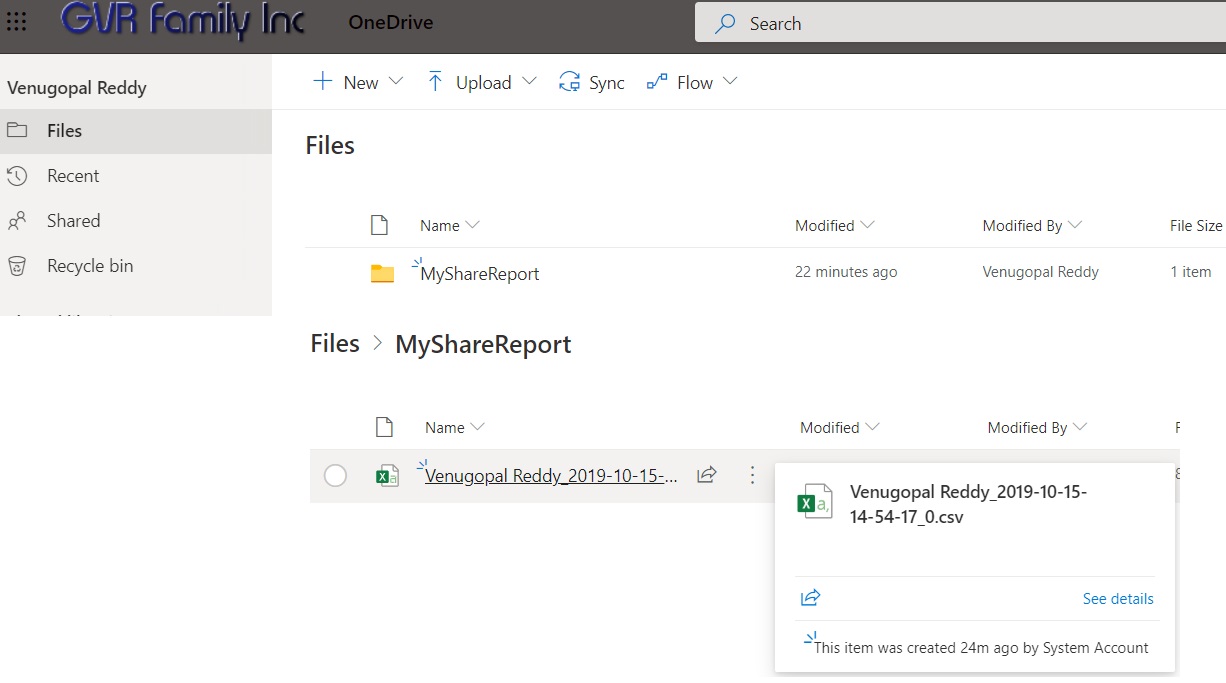Open the MyShareReport folder icon
Viewport: 1226px width, 683px height.
[383, 271]
